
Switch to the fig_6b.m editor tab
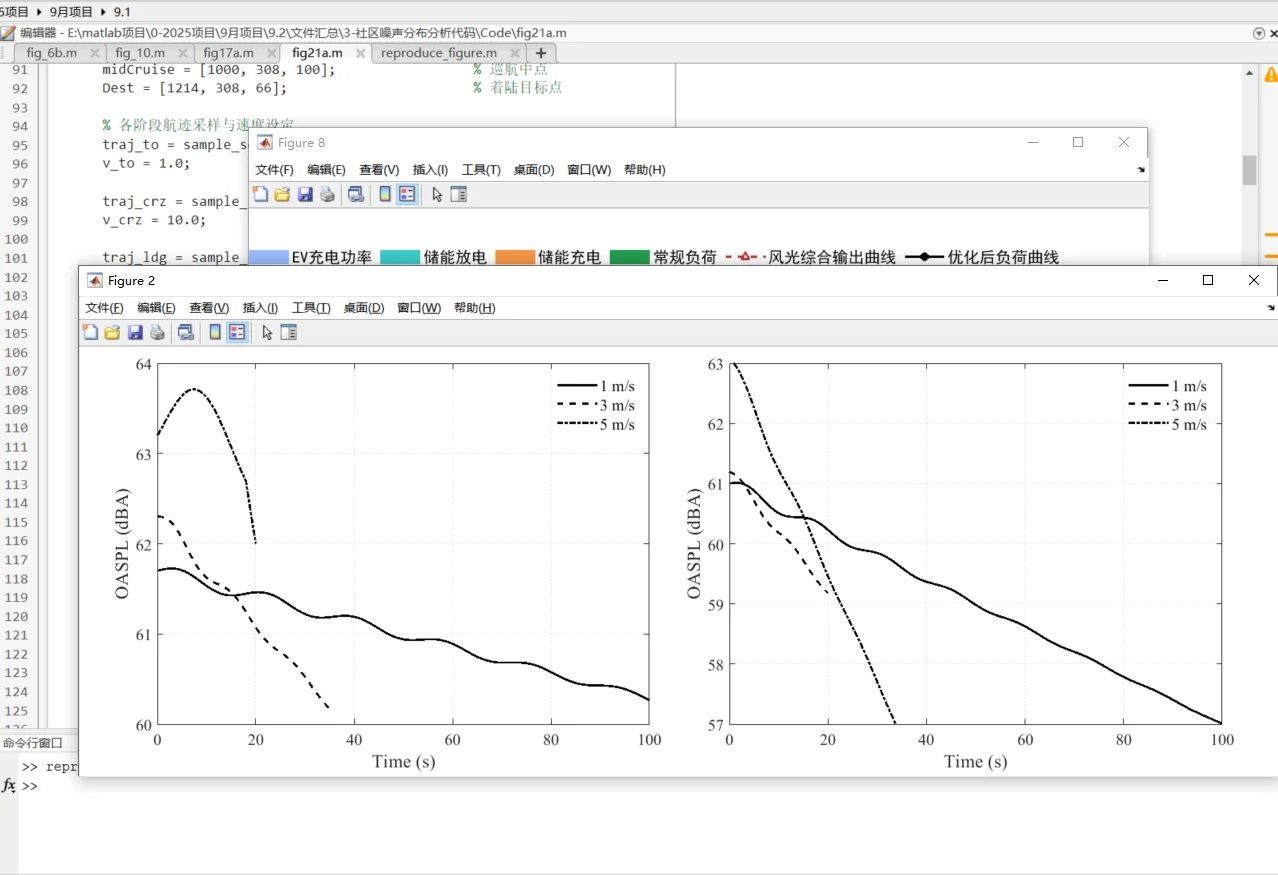[51, 53]
